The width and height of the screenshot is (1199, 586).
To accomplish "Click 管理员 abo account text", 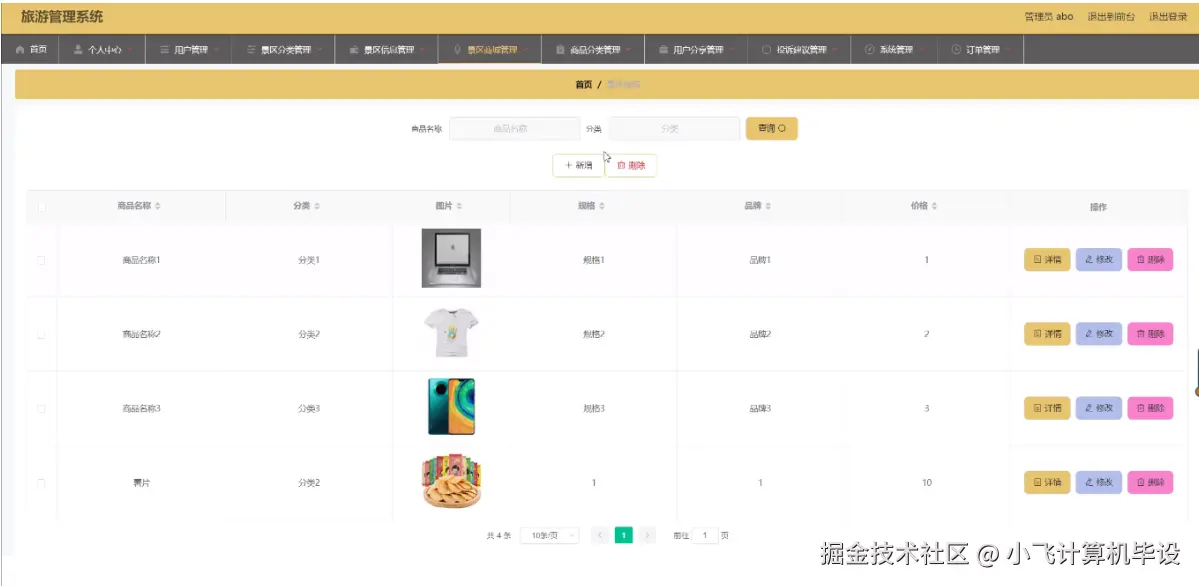I will pos(1048,17).
